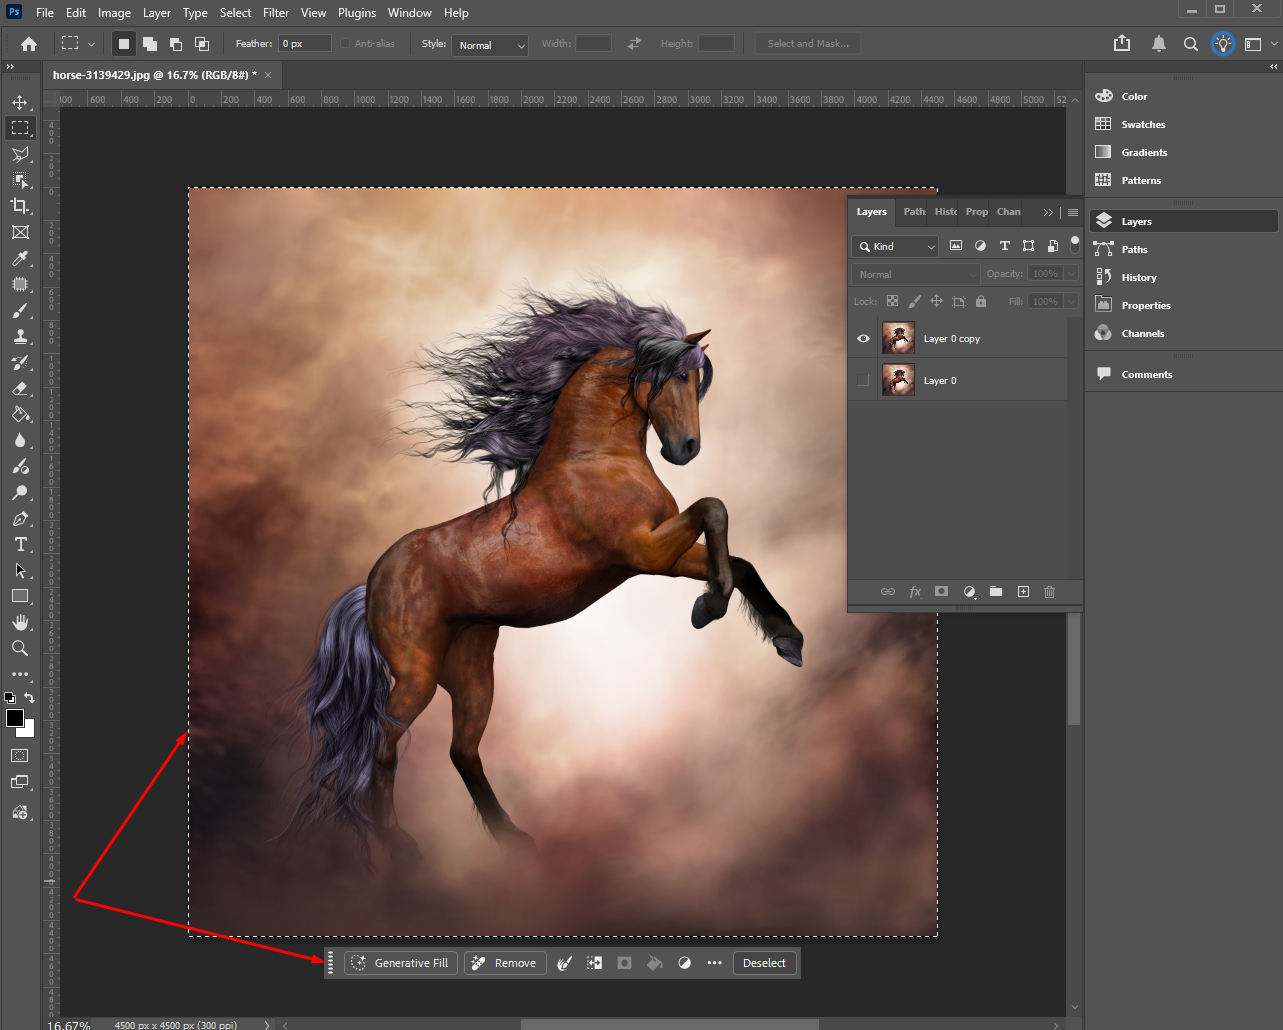The height and width of the screenshot is (1030, 1283).
Task: Open the blending mode dropdown
Action: pos(914,273)
